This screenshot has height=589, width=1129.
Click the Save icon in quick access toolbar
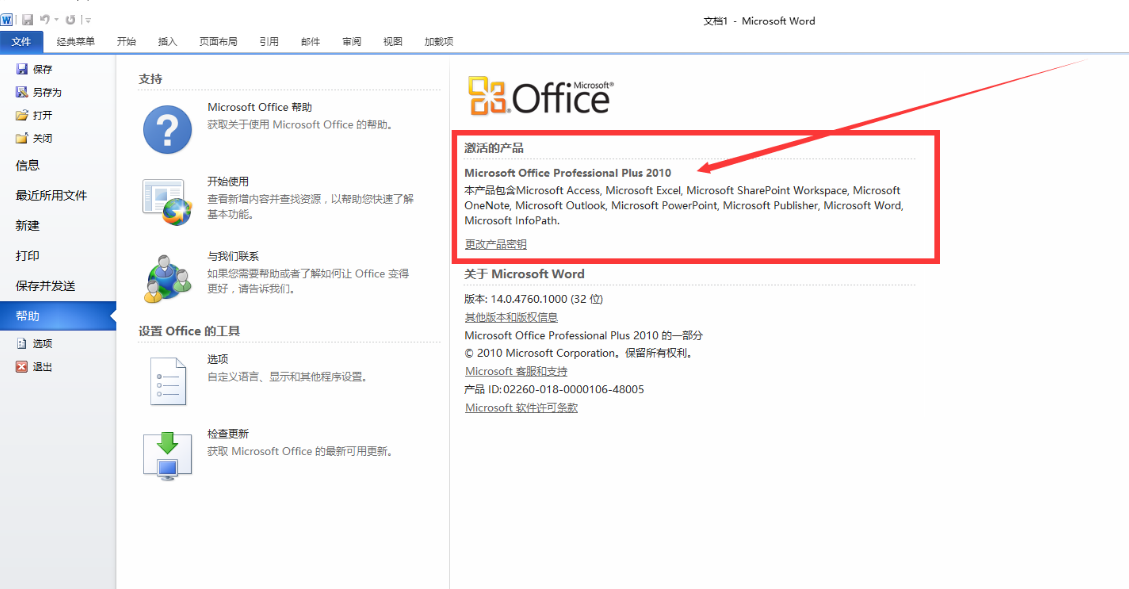coord(27,19)
